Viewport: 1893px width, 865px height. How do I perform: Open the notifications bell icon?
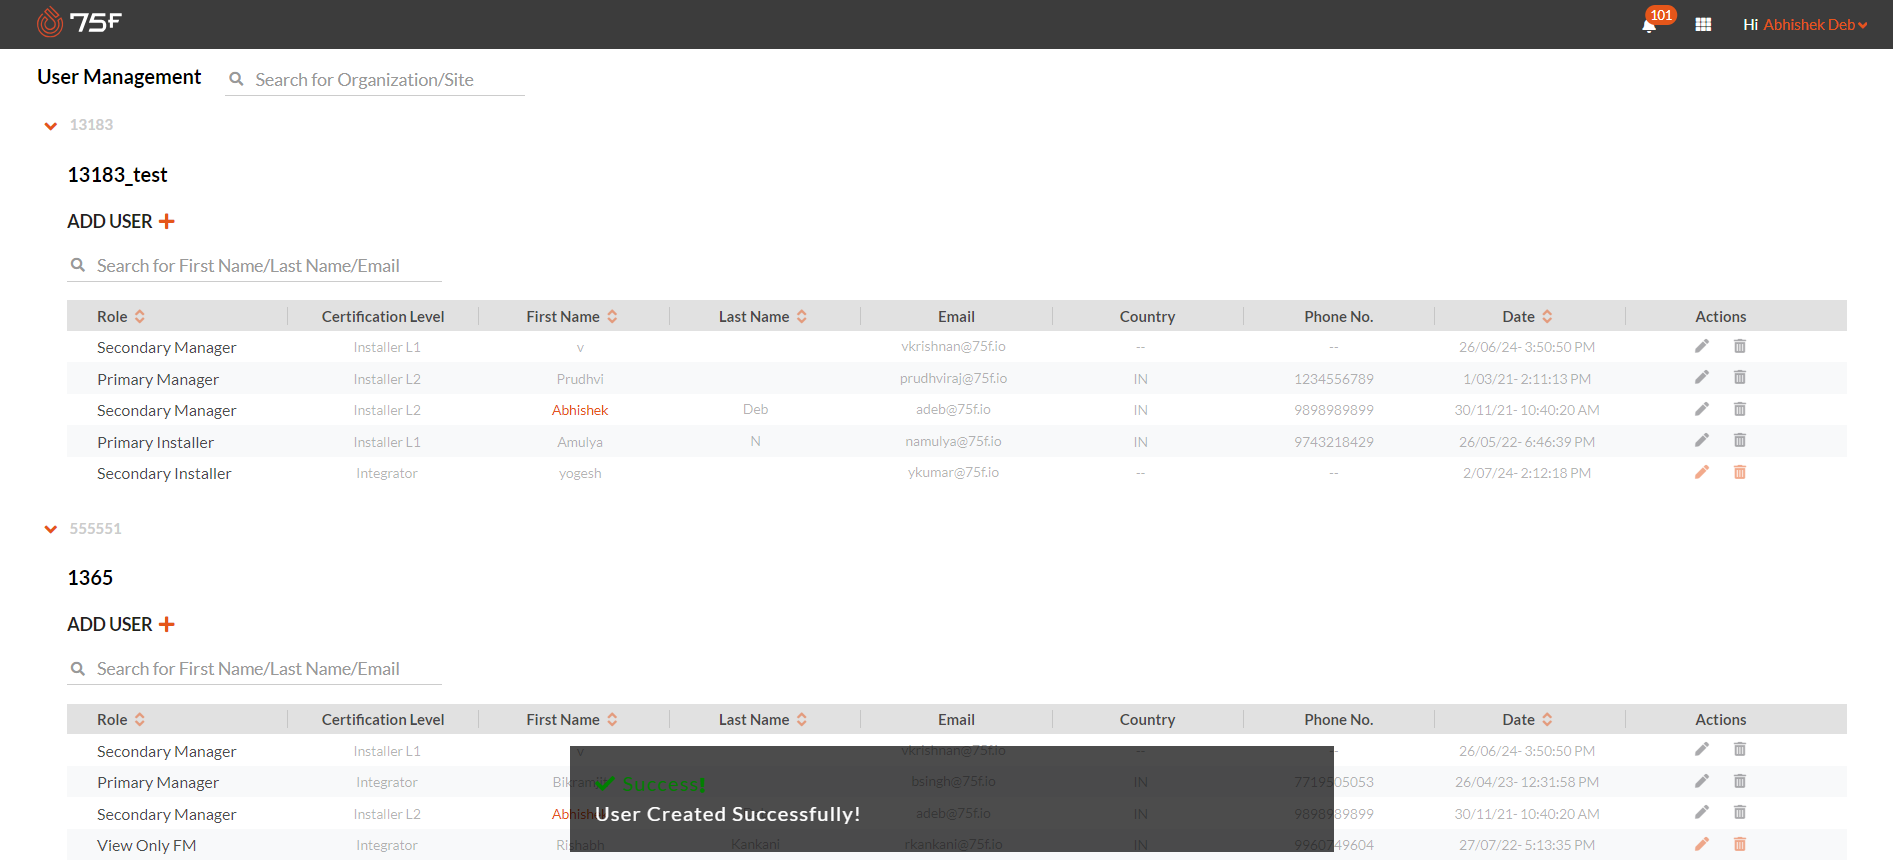1649,25
